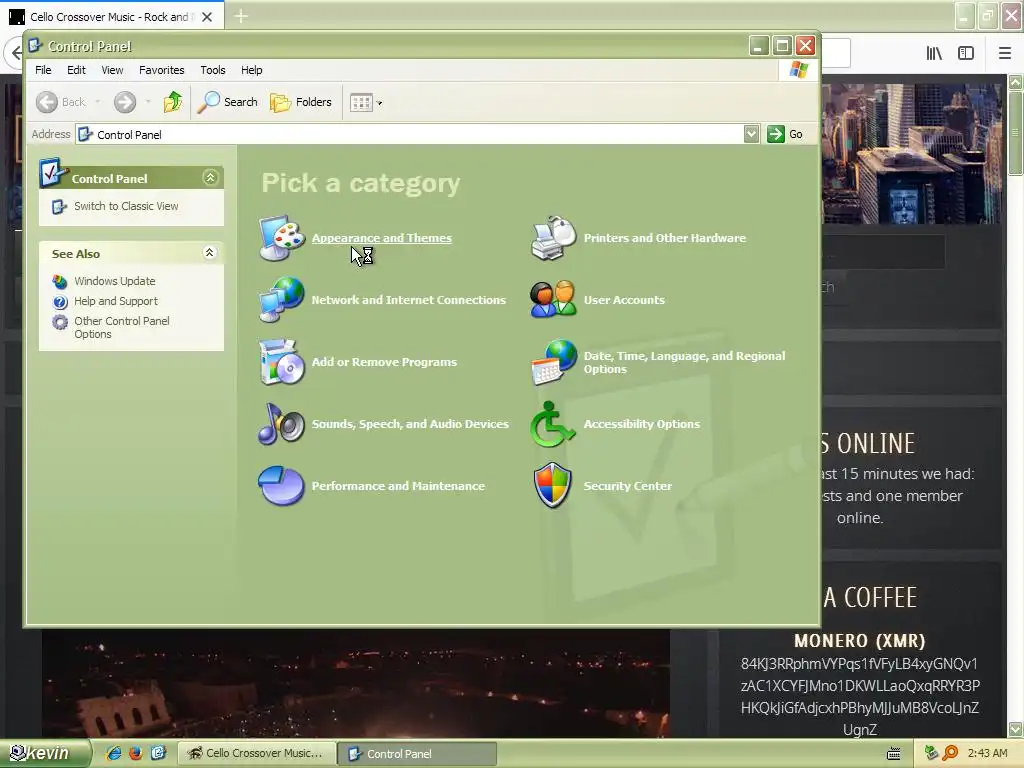1024x768 pixels.
Task: Click Switch to Classic View link
Action: [x=126, y=206]
